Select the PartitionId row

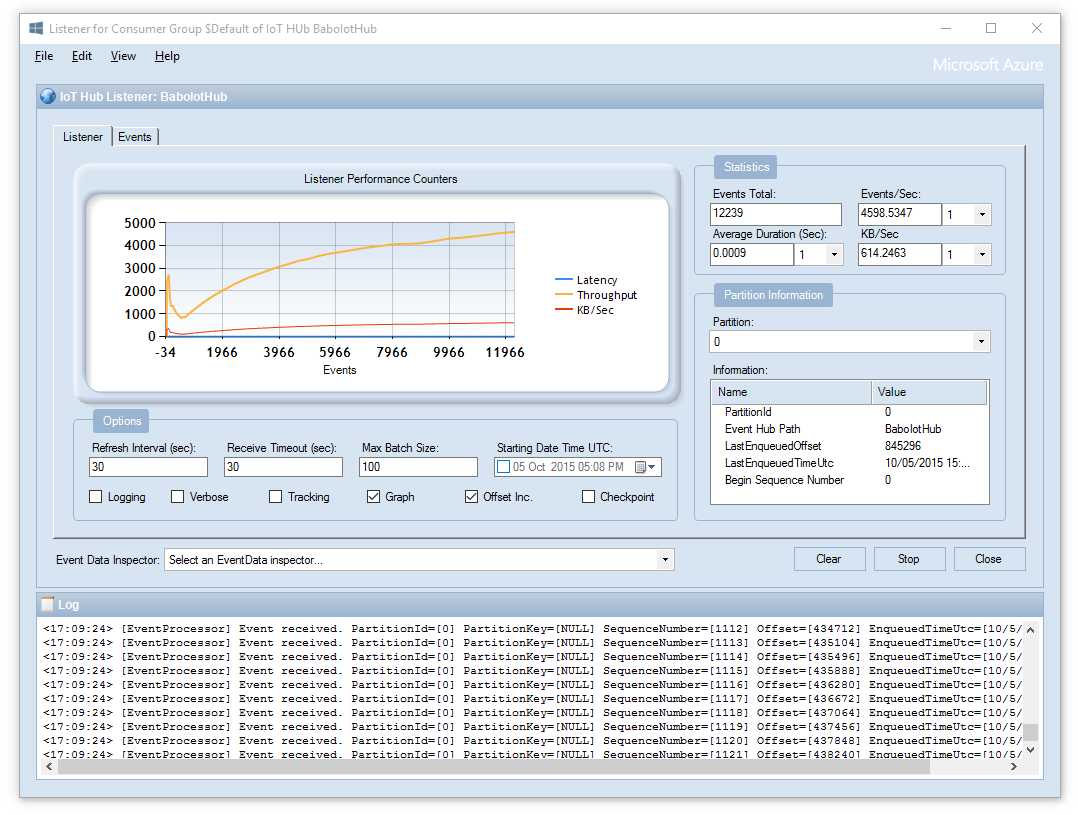[x=850, y=412]
